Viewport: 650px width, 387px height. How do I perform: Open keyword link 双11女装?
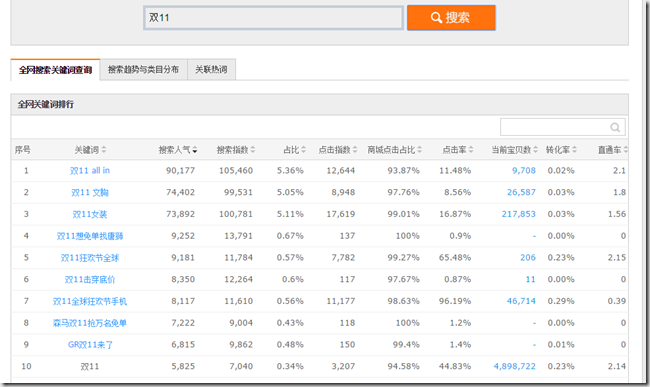(x=90, y=214)
